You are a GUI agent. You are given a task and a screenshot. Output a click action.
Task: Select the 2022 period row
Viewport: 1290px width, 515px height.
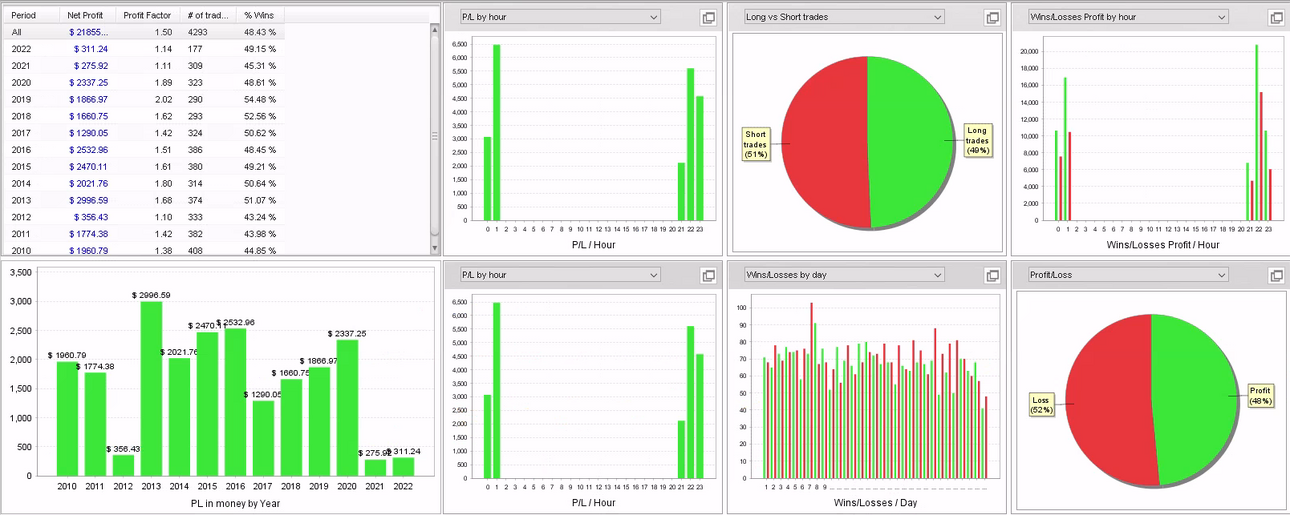coord(142,49)
